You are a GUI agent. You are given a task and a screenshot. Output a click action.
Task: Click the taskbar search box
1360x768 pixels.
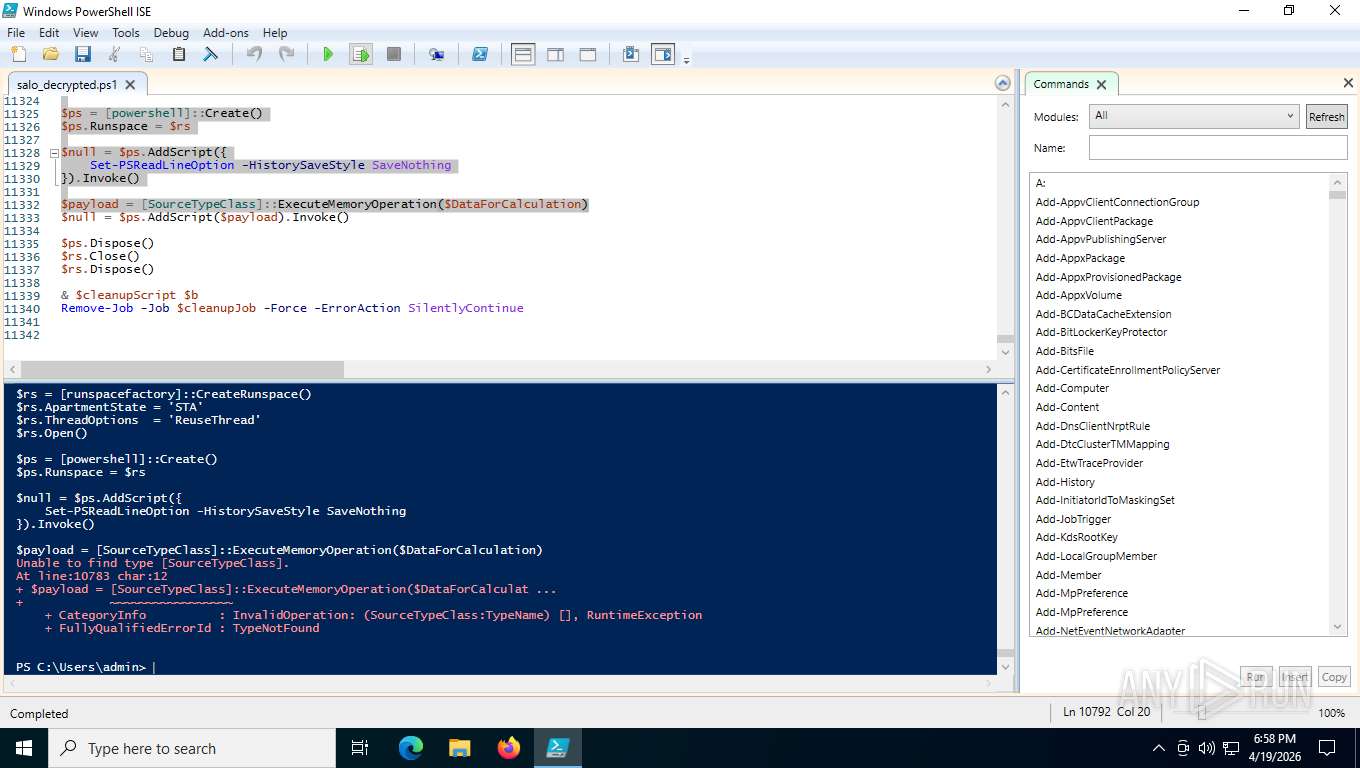[191, 748]
